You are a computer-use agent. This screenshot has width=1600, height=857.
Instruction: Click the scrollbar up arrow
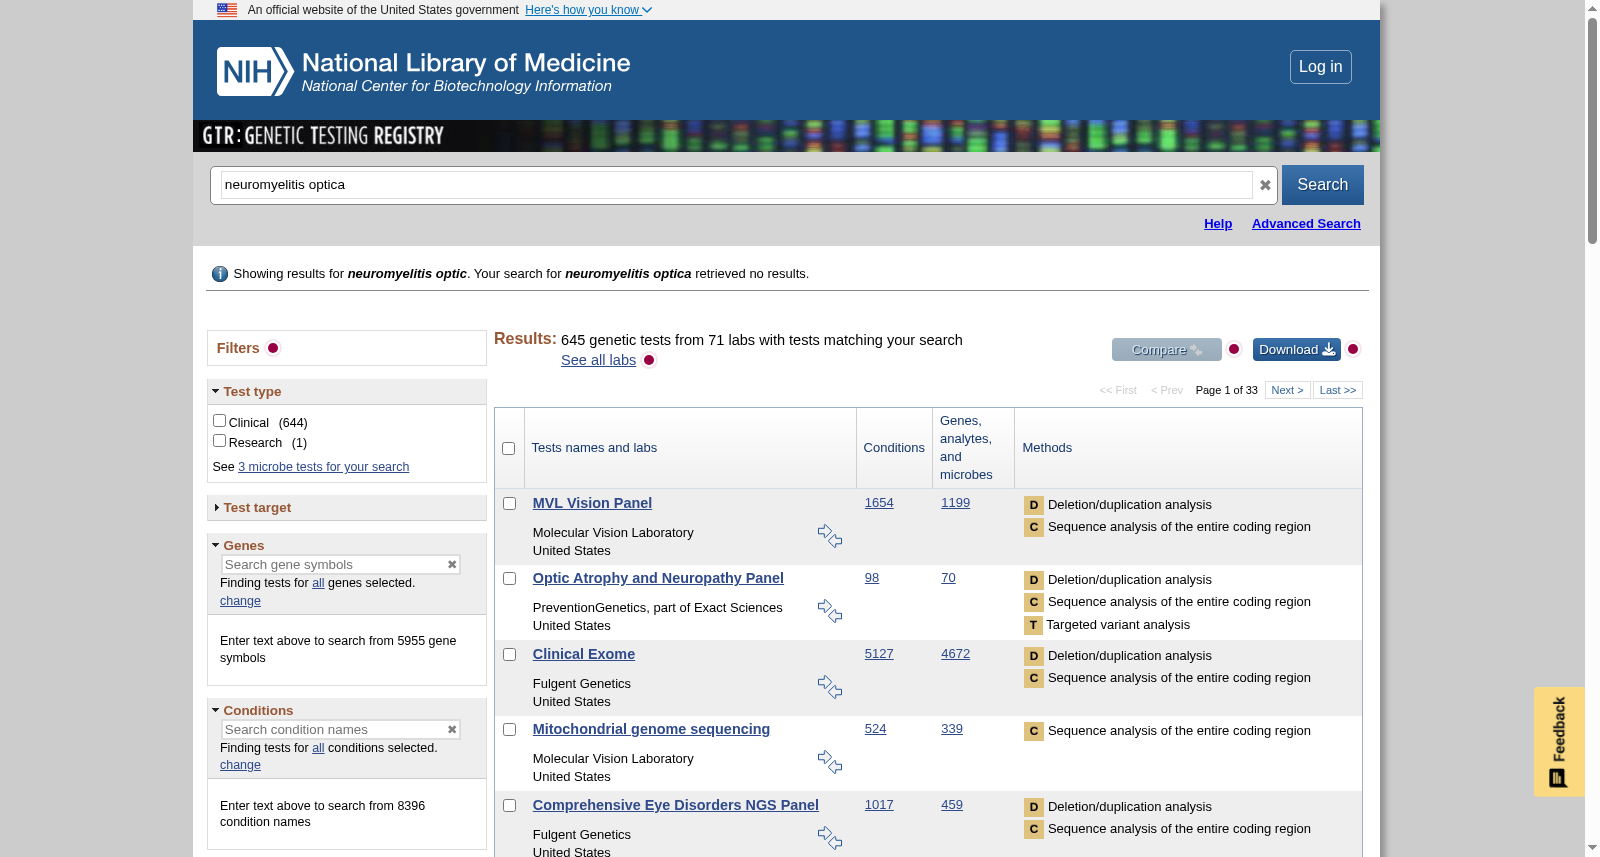pos(1592,8)
